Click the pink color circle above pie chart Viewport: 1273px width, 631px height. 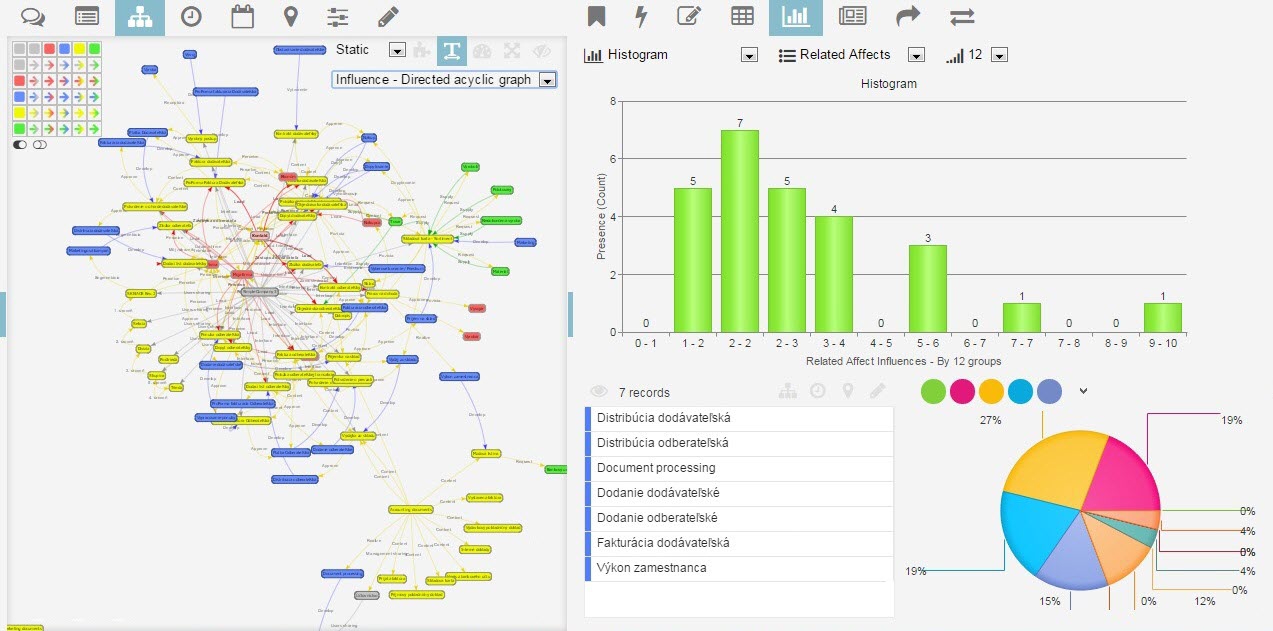click(962, 391)
